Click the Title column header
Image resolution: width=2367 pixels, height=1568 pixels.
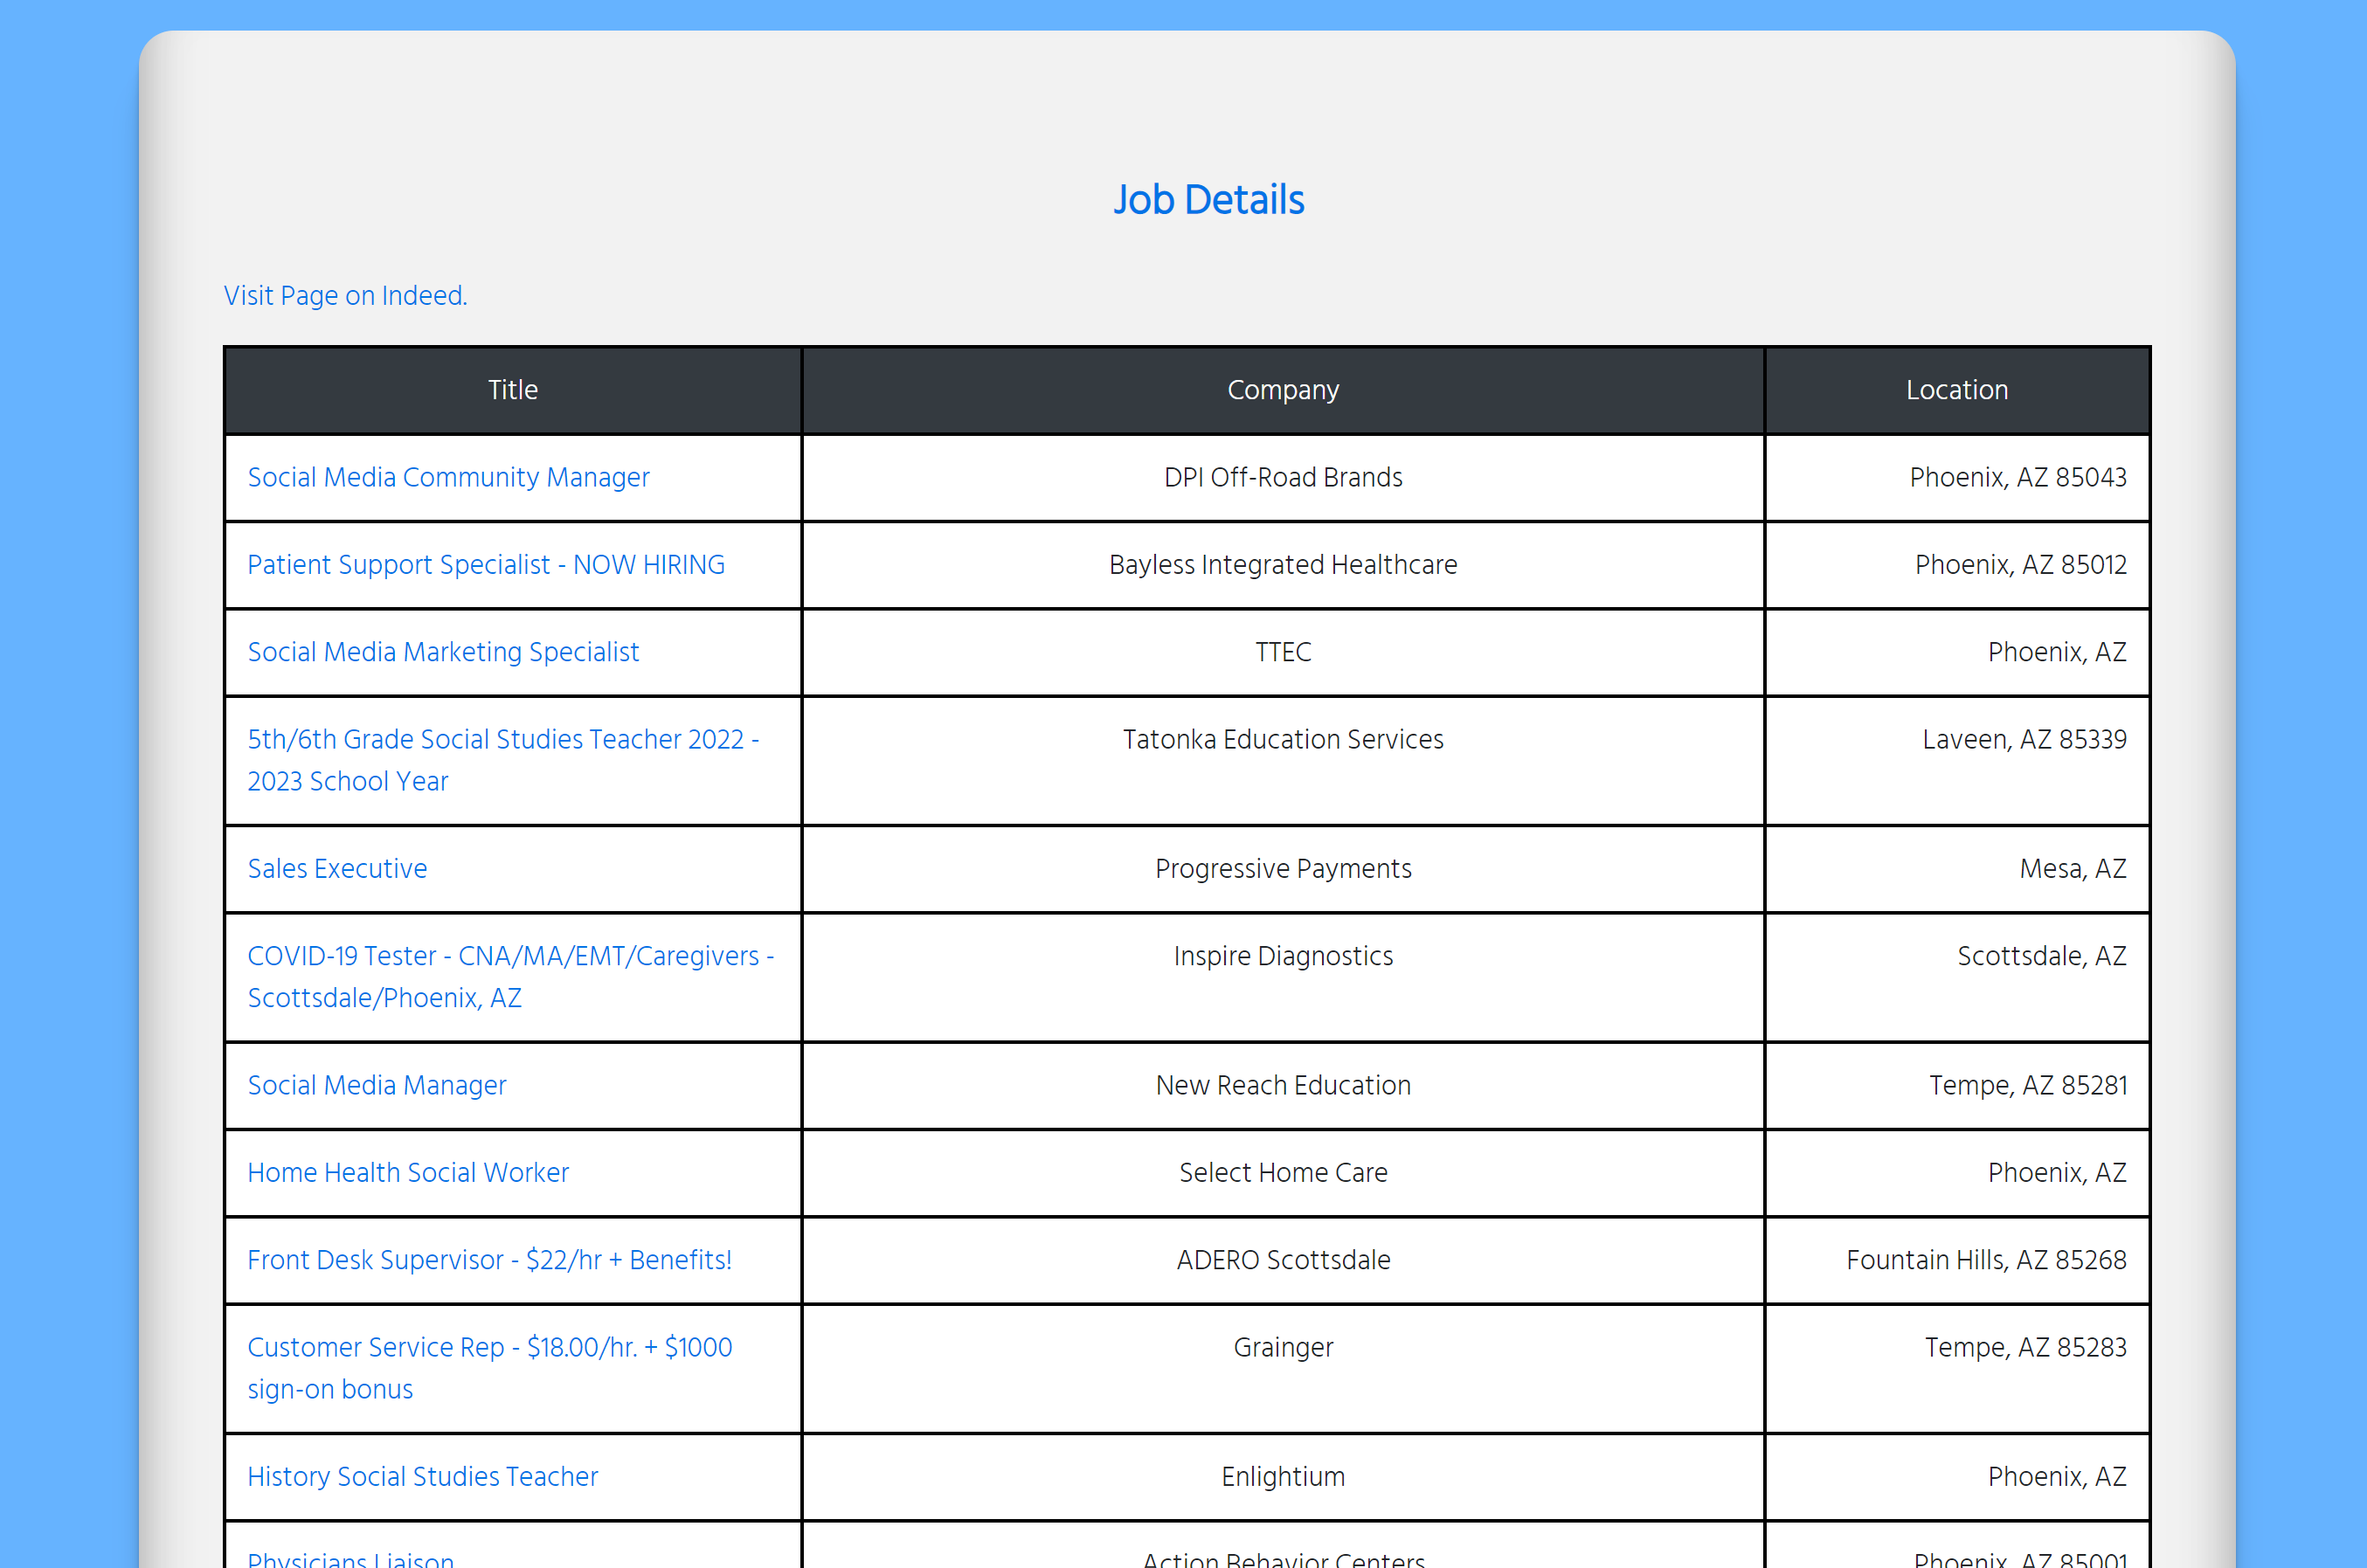[x=513, y=390]
